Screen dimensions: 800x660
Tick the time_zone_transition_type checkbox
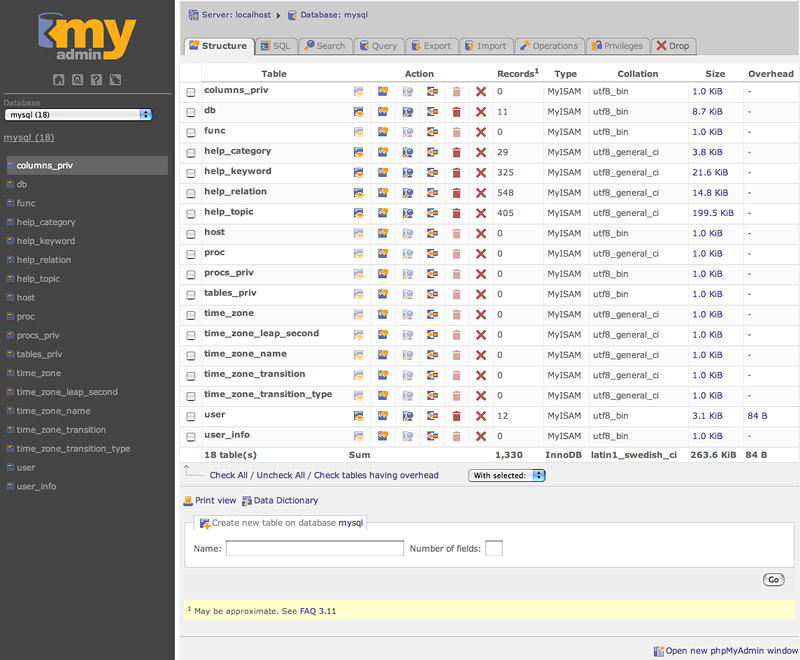tap(191, 396)
